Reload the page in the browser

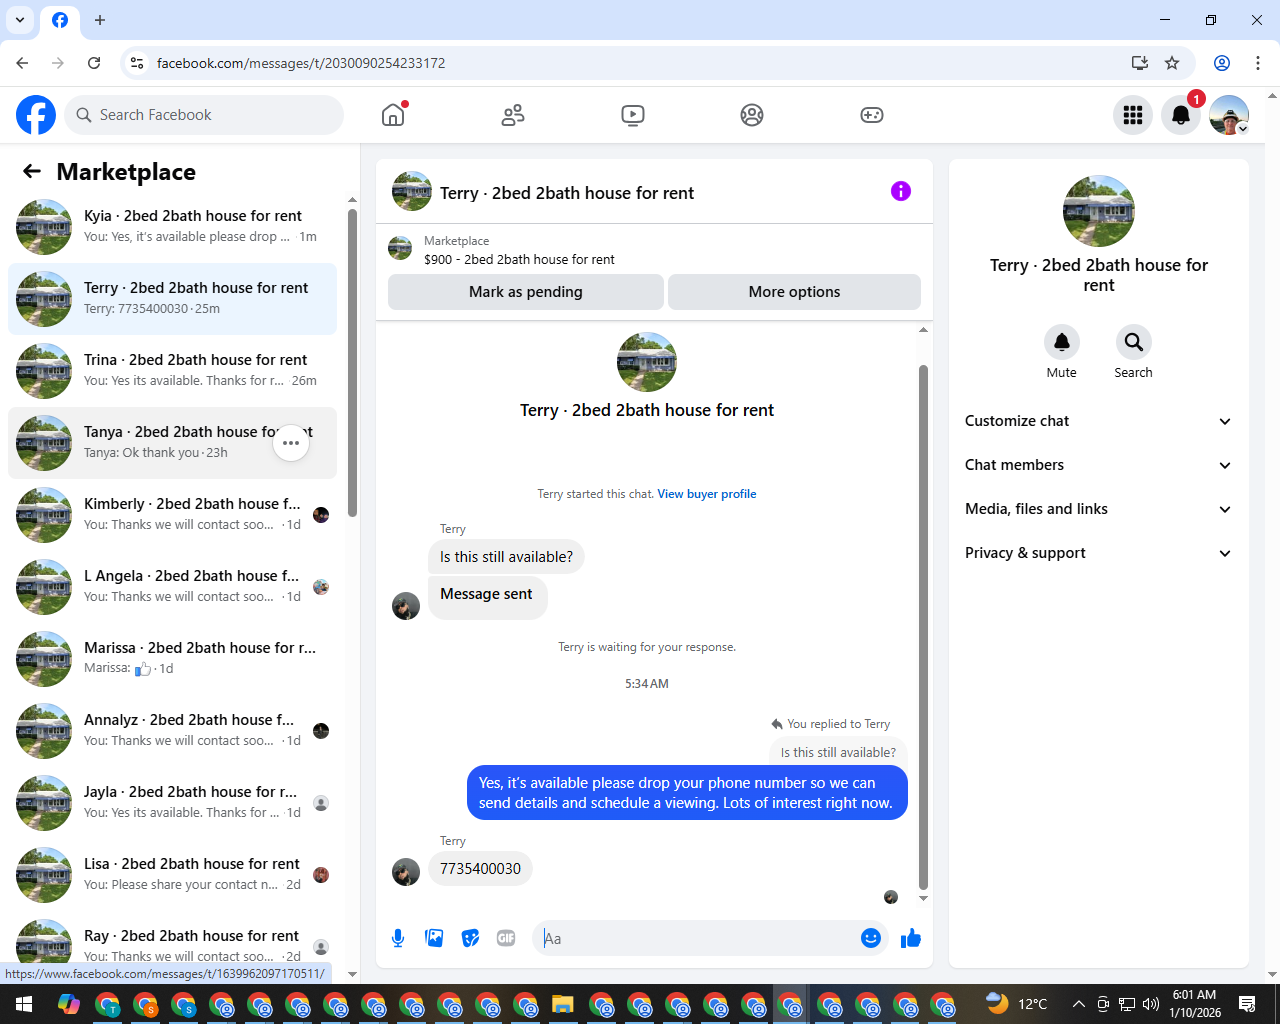coord(94,63)
